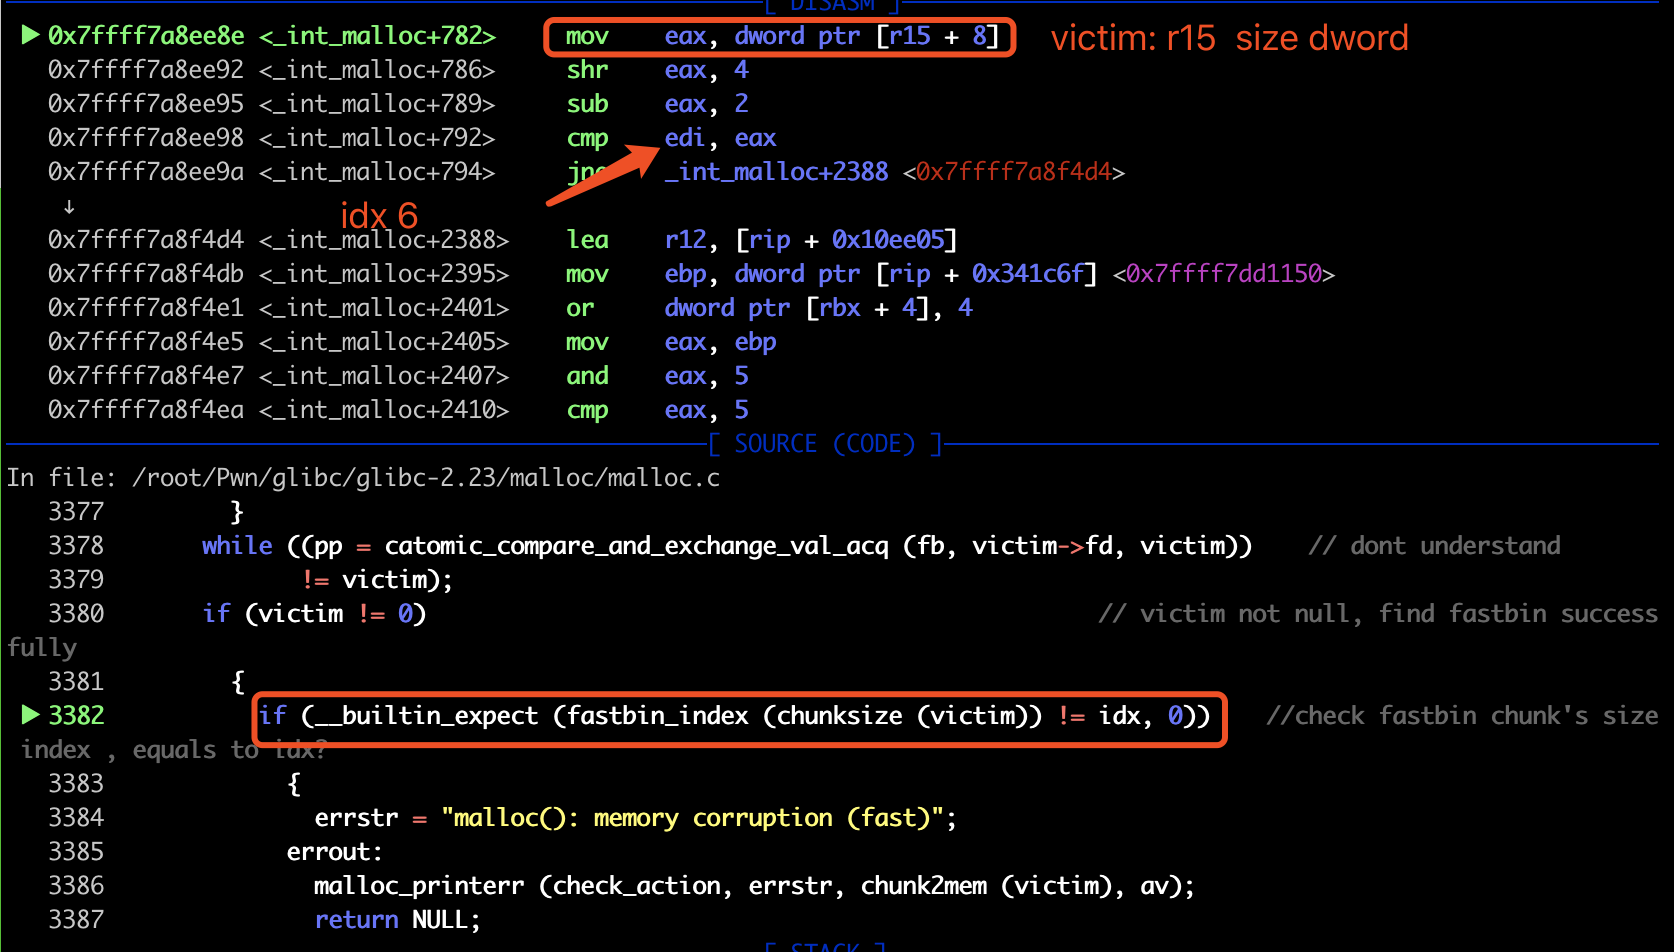Click the boxed mov eax, dword ptr instruction
The height and width of the screenshot is (952, 1674).
click(x=780, y=37)
